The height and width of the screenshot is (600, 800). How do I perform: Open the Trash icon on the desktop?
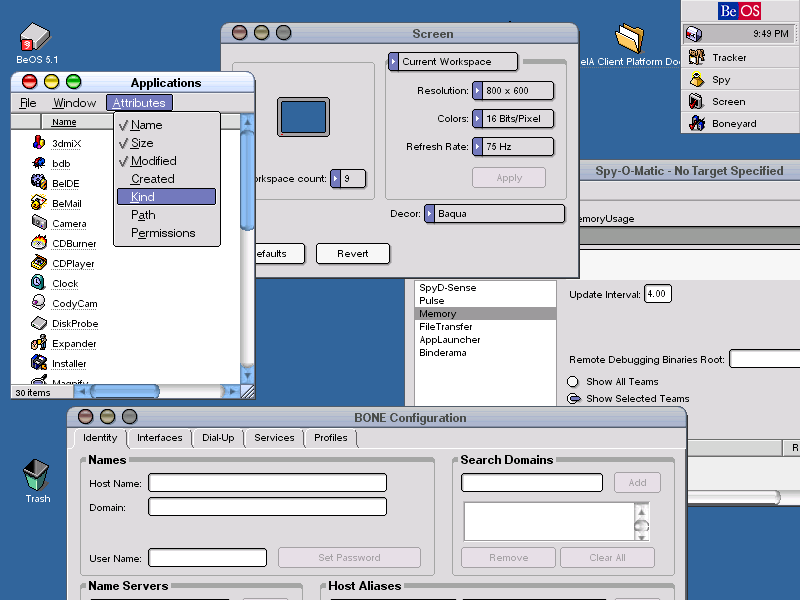click(x=36, y=474)
